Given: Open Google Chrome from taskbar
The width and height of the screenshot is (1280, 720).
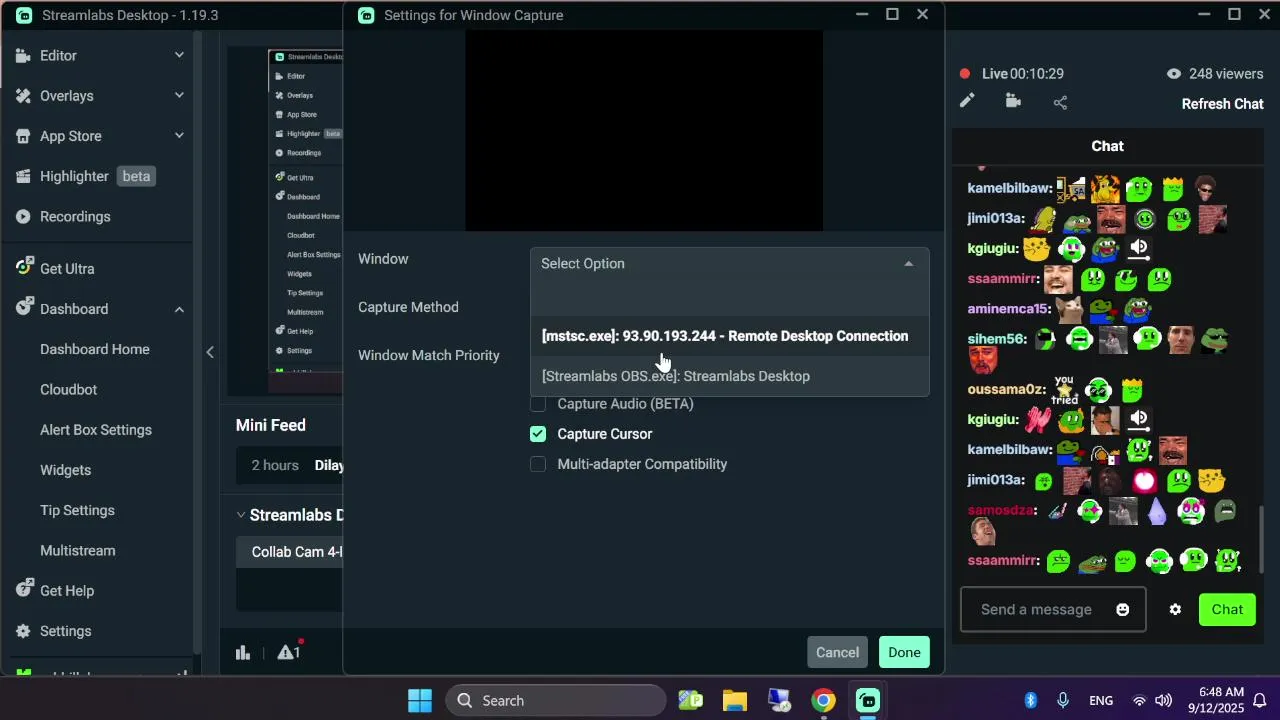Looking at the screenshot, I should [x=823, y=700].
